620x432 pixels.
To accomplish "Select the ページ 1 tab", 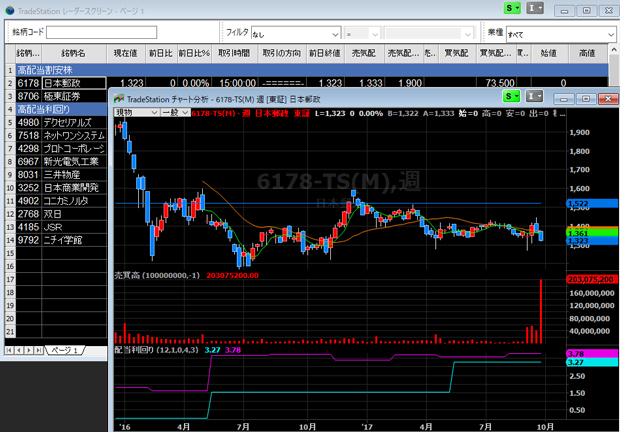I will (x=65, y=350).
